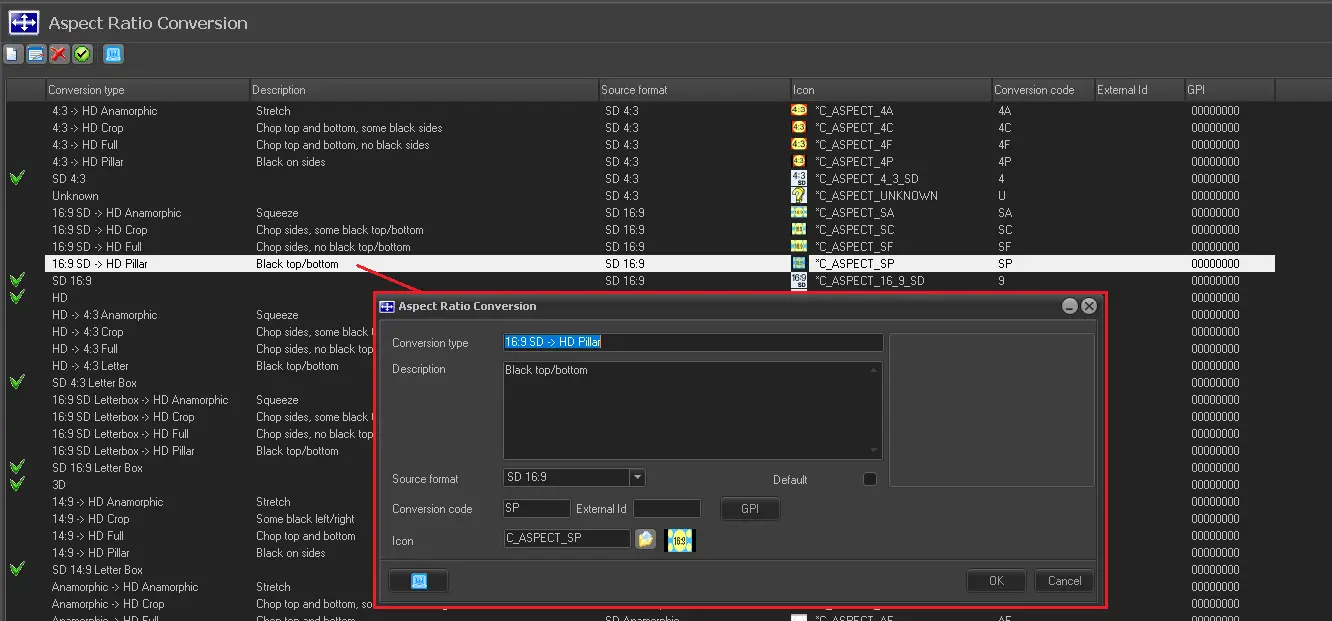Click the New document toolbar icon
Viewport: 1332px width, 621px height.
(x=12, y=54)
